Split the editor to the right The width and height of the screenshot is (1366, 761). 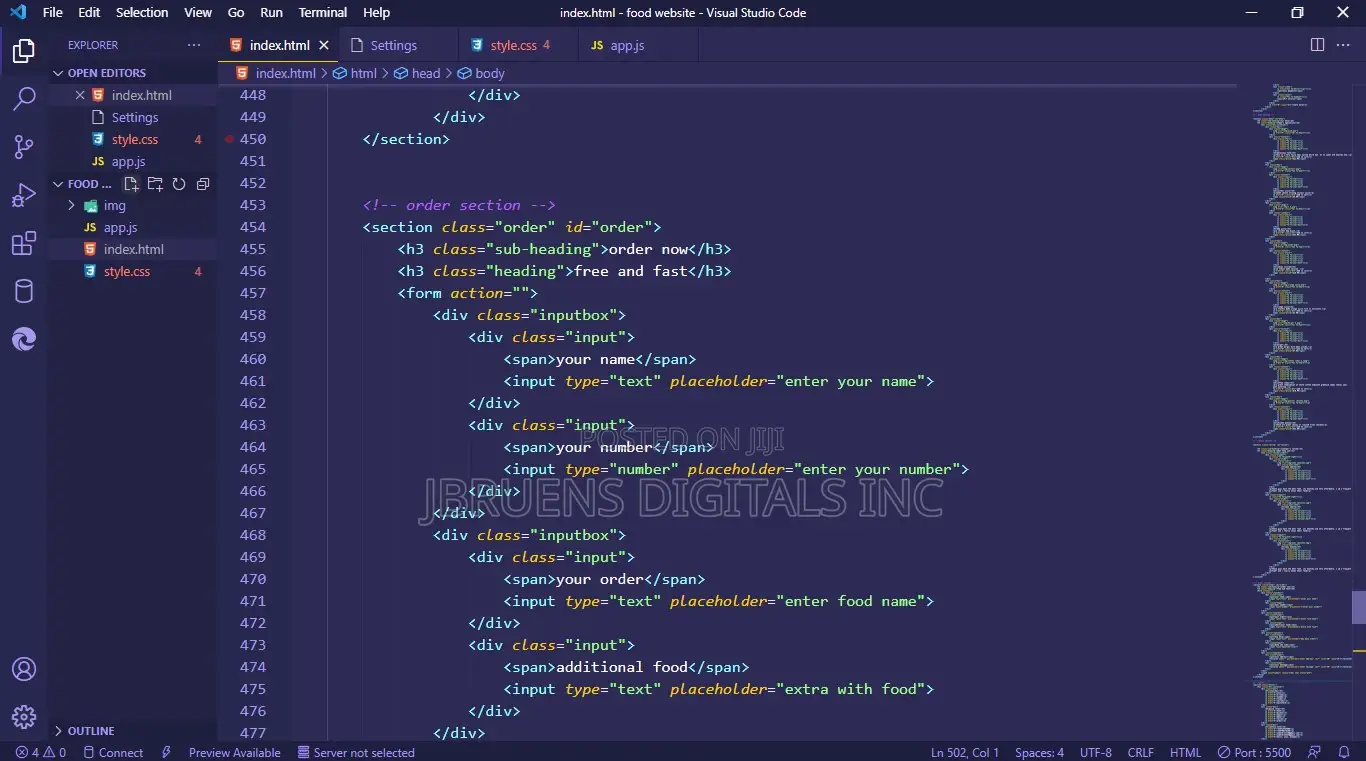tap(1317, 45)
